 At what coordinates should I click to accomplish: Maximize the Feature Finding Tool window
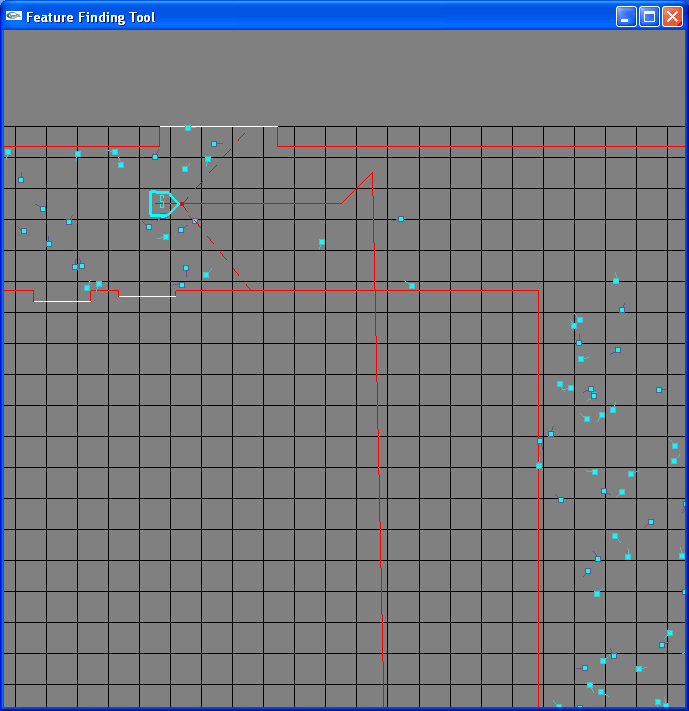pos(649,17)
